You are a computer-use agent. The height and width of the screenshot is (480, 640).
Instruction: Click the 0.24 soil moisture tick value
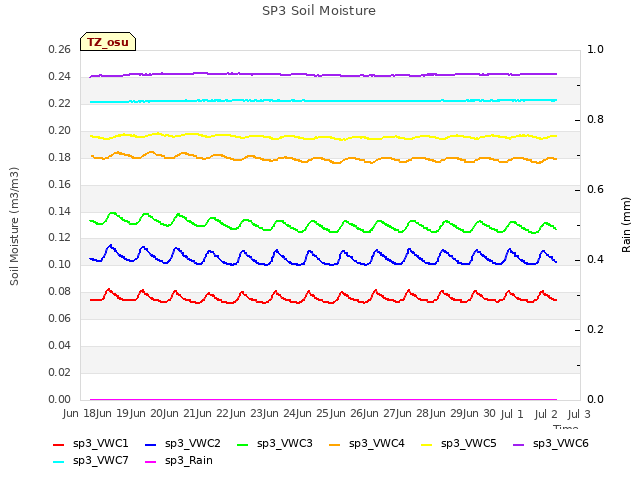pyautogui.click(x=60, y=77)
